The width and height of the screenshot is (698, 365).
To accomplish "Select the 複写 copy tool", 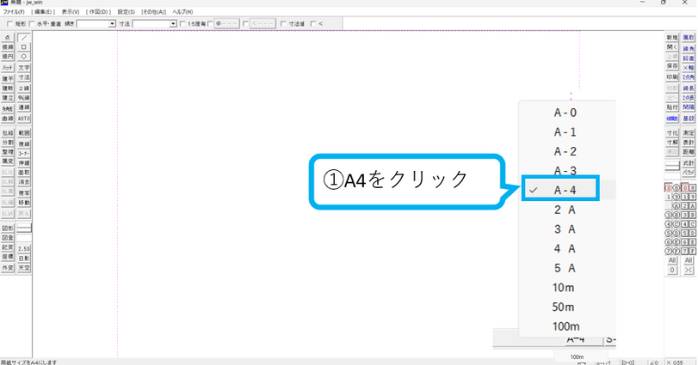I will tap(24, 193).
